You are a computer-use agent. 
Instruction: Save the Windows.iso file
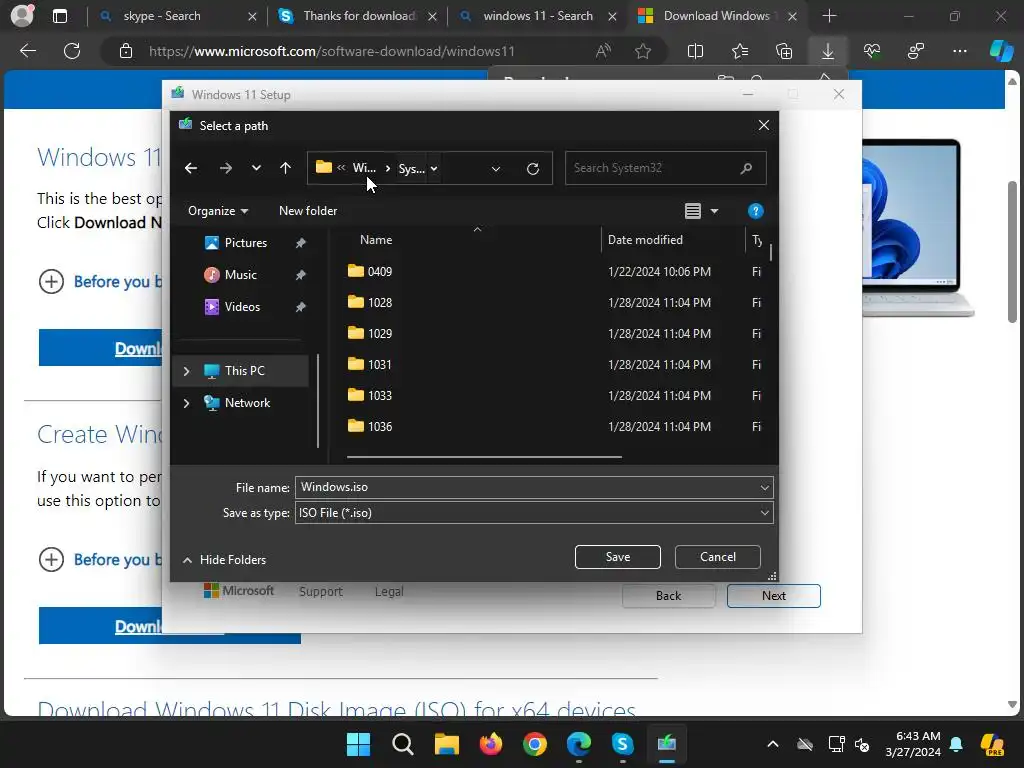[618, 557]
